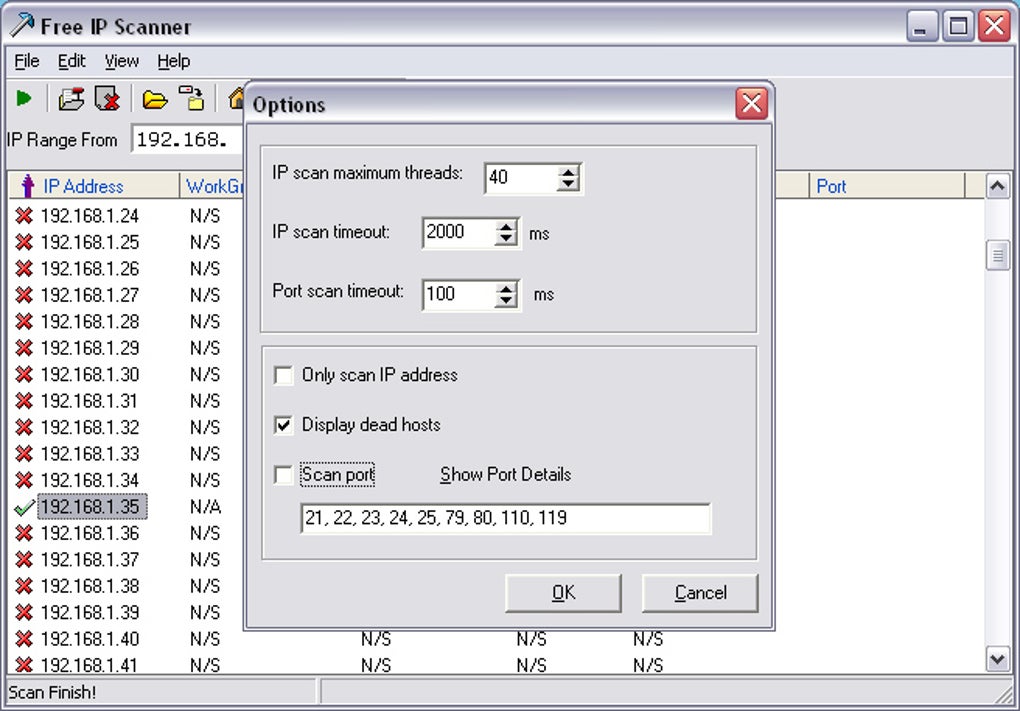Click the red X icon beside 192.168.1.38
Screen dimensions: 1020x711
(24, 586)
